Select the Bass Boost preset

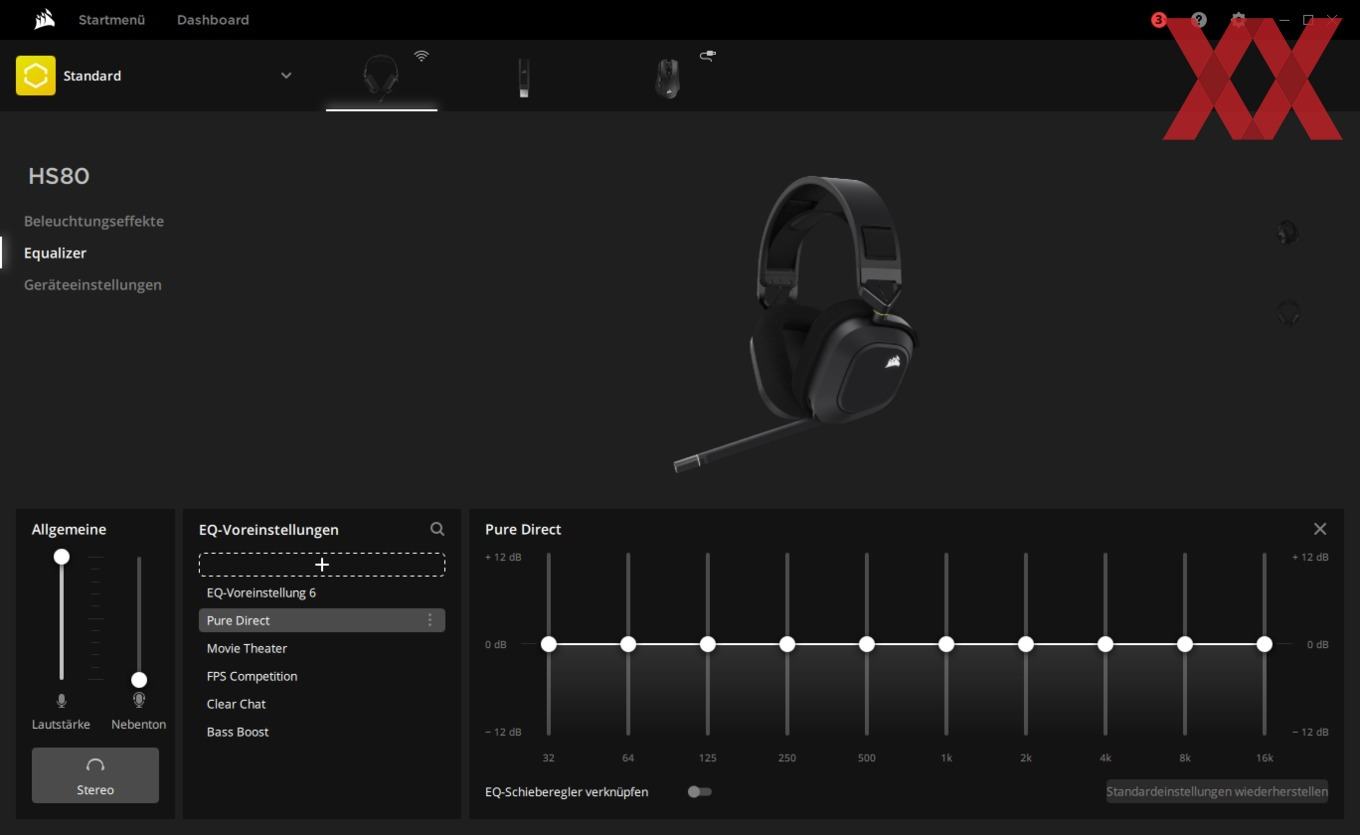(x=322, y=732)
